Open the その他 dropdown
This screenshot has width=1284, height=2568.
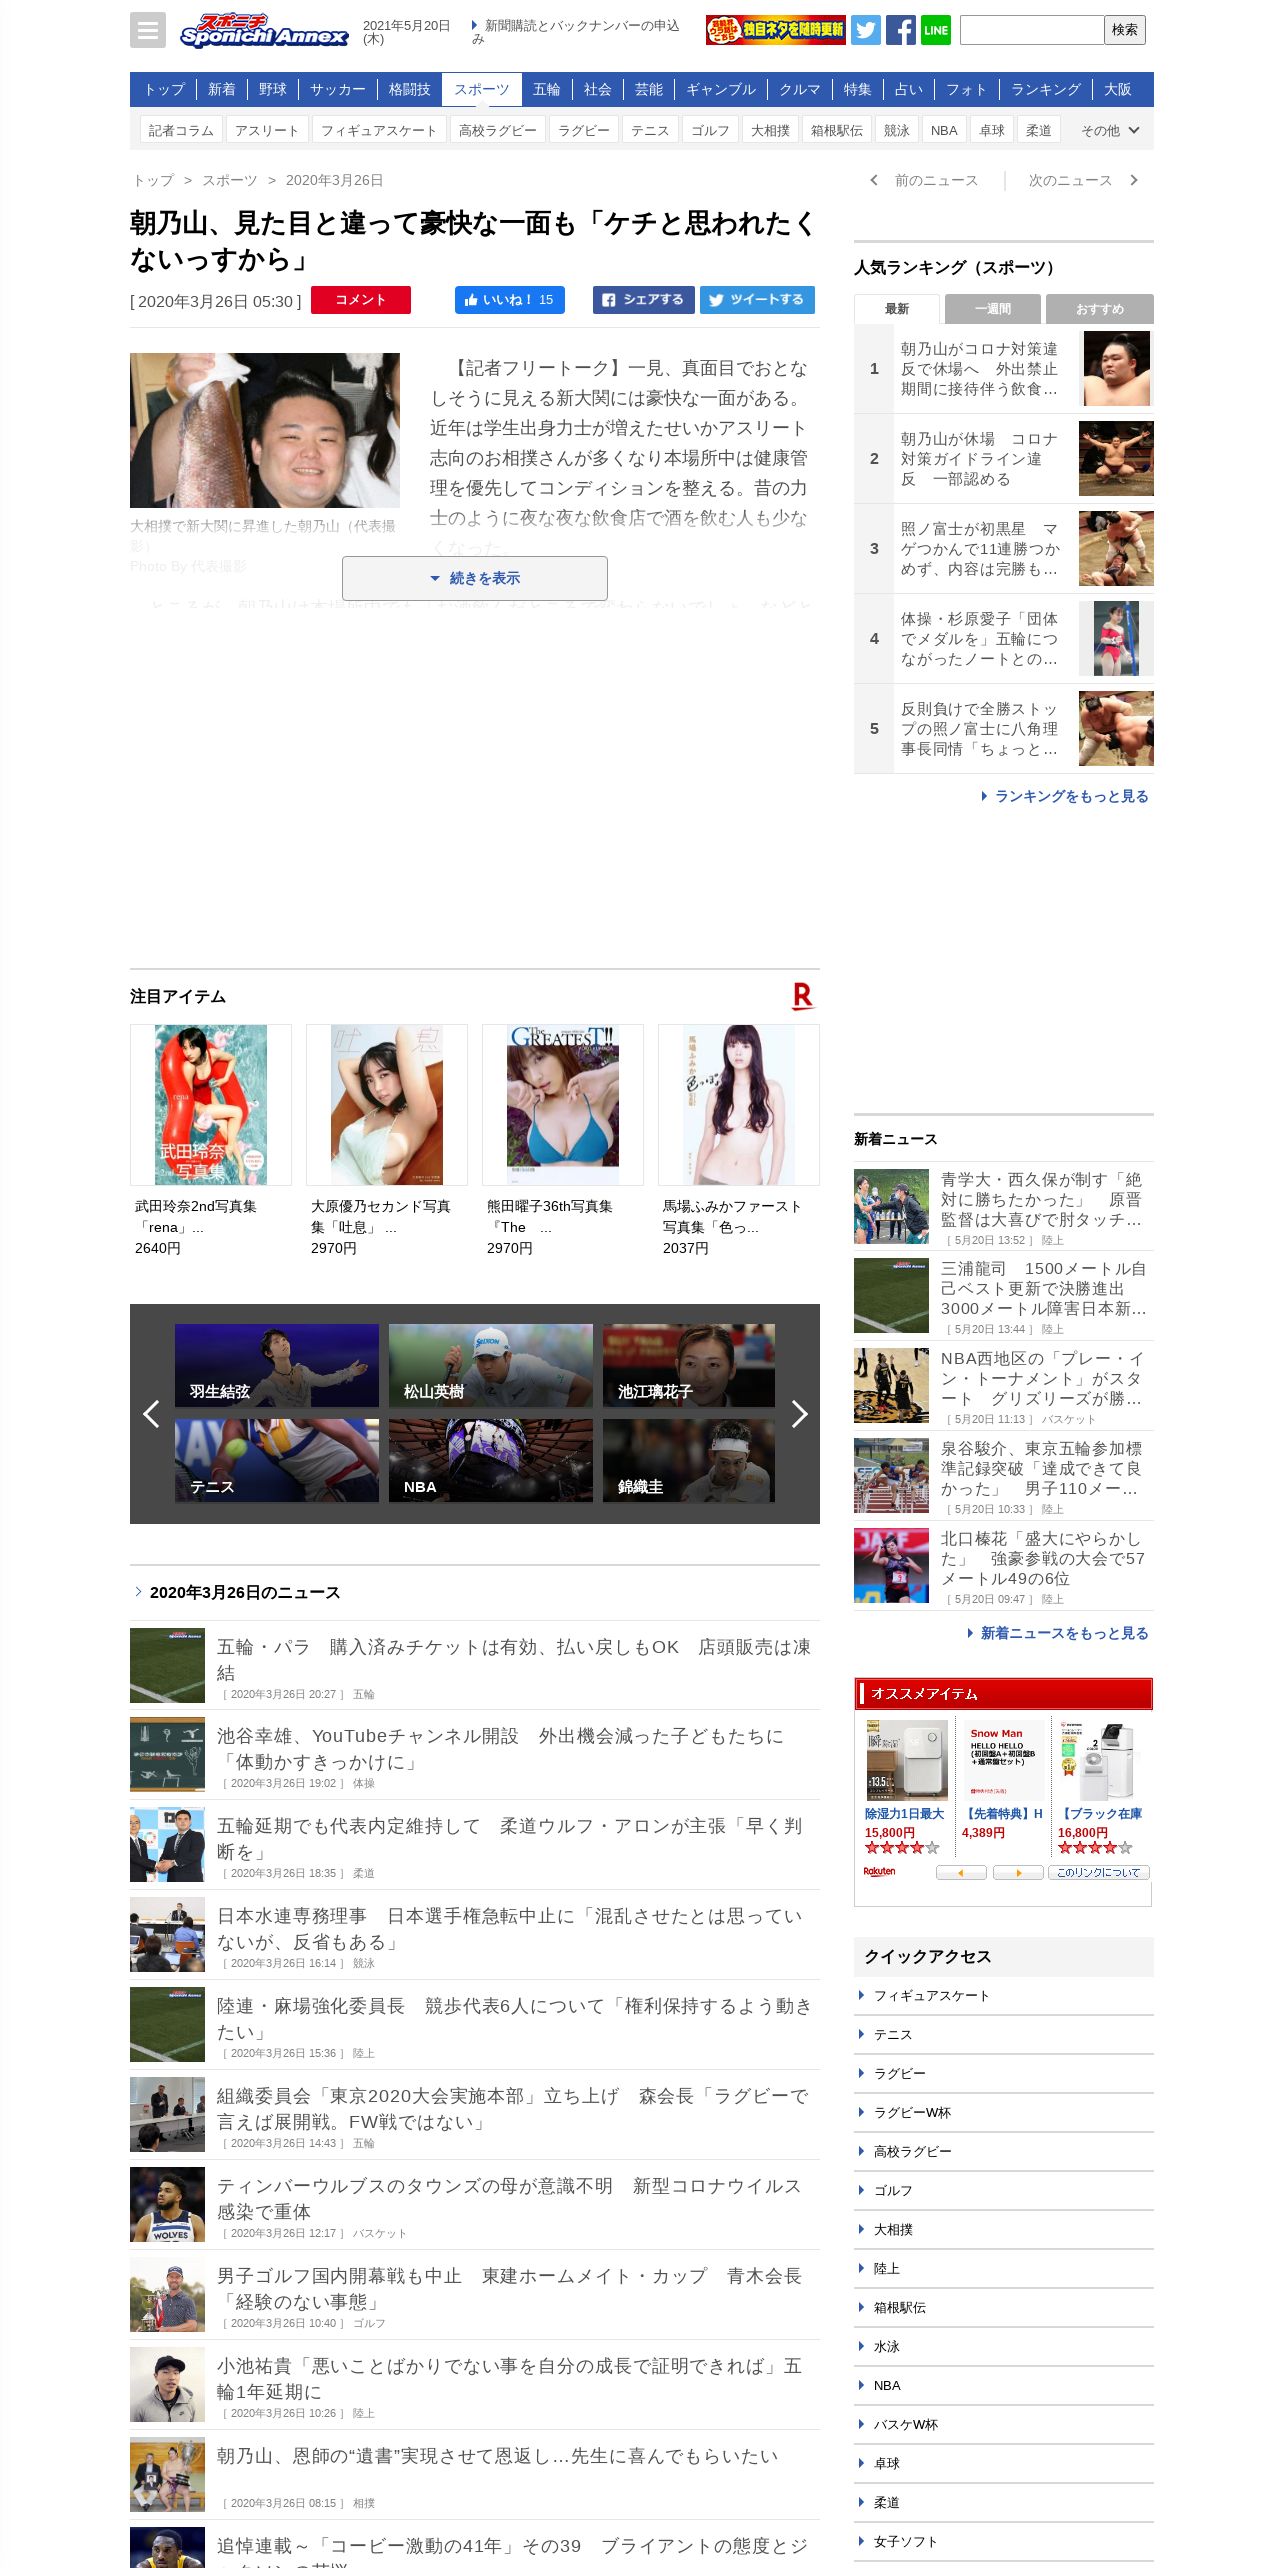pos(1110,131)
